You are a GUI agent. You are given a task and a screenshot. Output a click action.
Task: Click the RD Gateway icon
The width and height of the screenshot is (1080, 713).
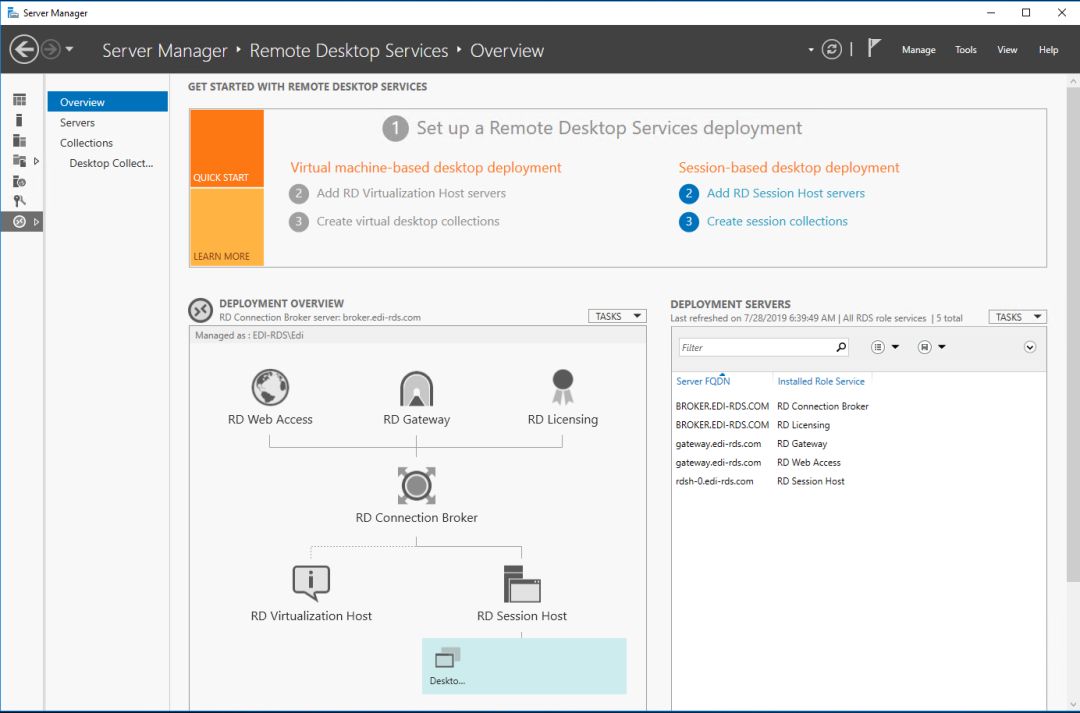[416, 389]
